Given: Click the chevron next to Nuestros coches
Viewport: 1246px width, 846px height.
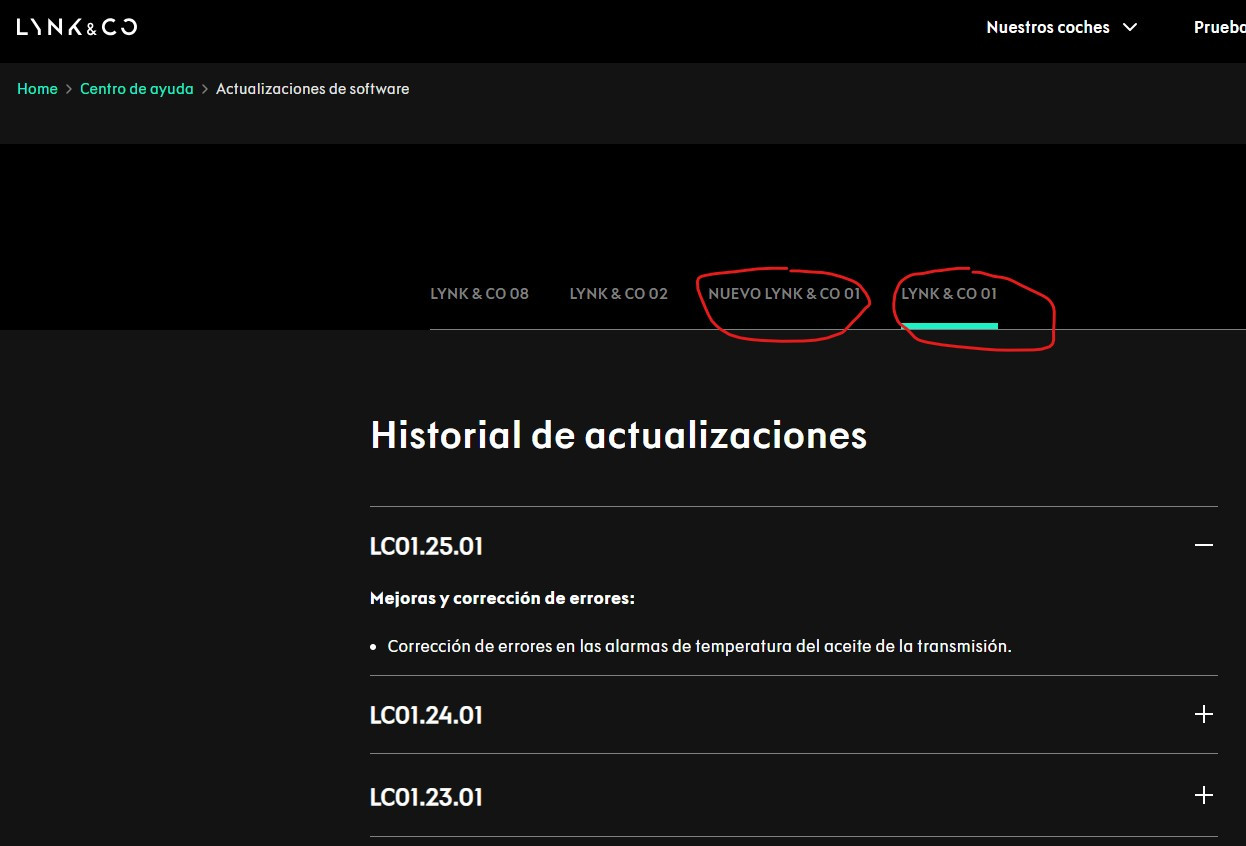Looking at the screenshot, I should 1130,27.
